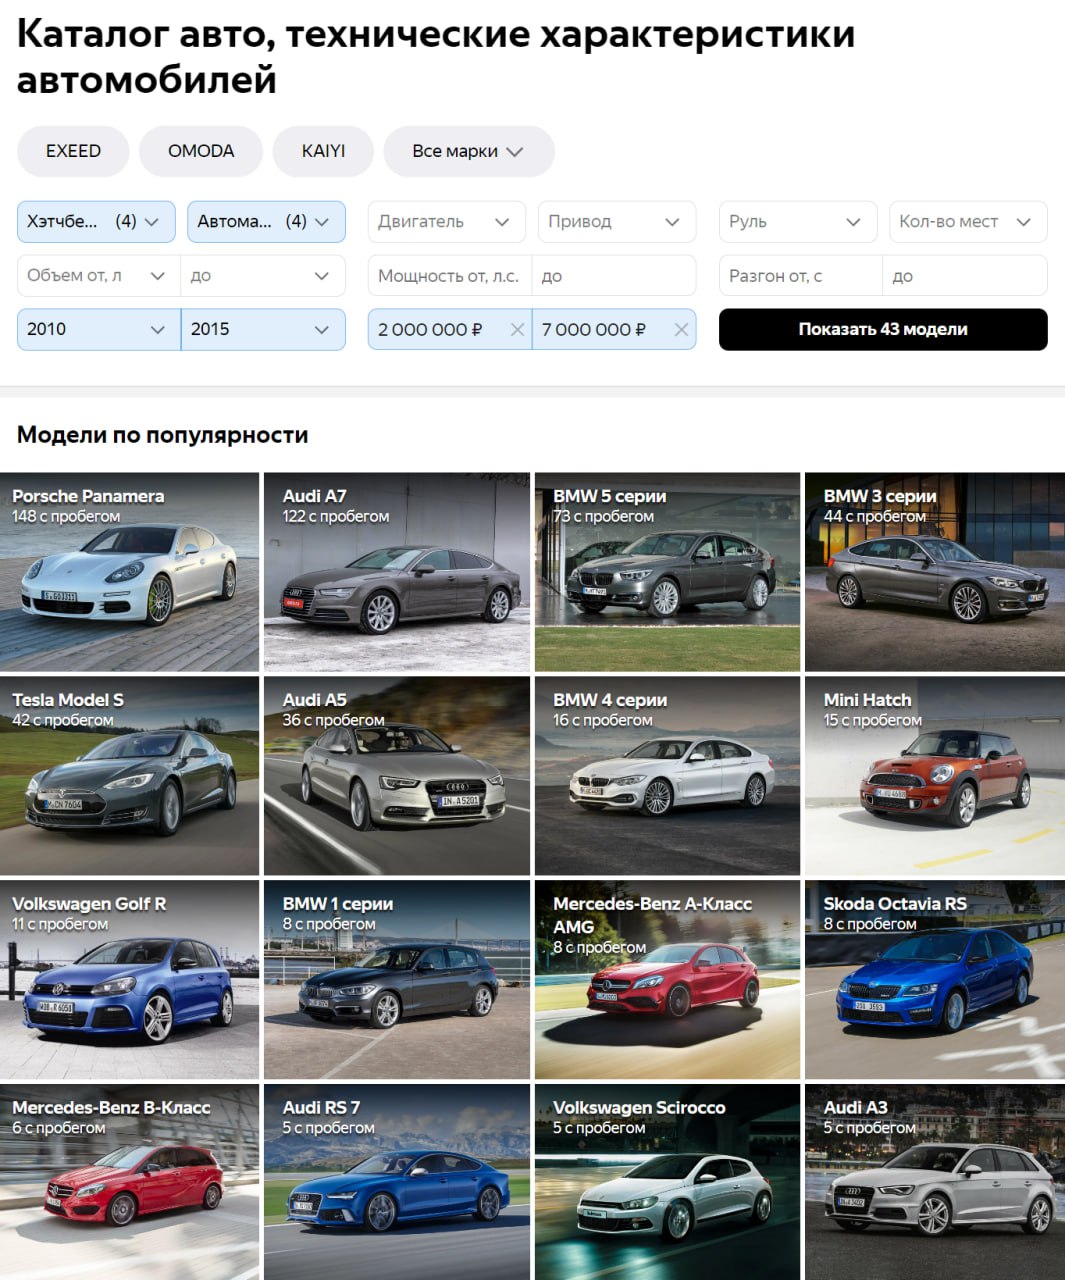This screenshot has width=1065, height=1280.
Task: Expand the Кол-во мест dropdown
Action: (967, 222)
